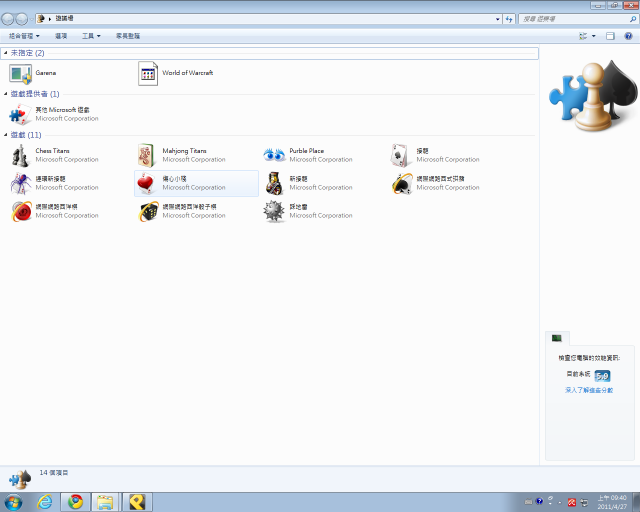Click the change view icon
This screenshot has width=640, height=512.
[x=583, y=36]
